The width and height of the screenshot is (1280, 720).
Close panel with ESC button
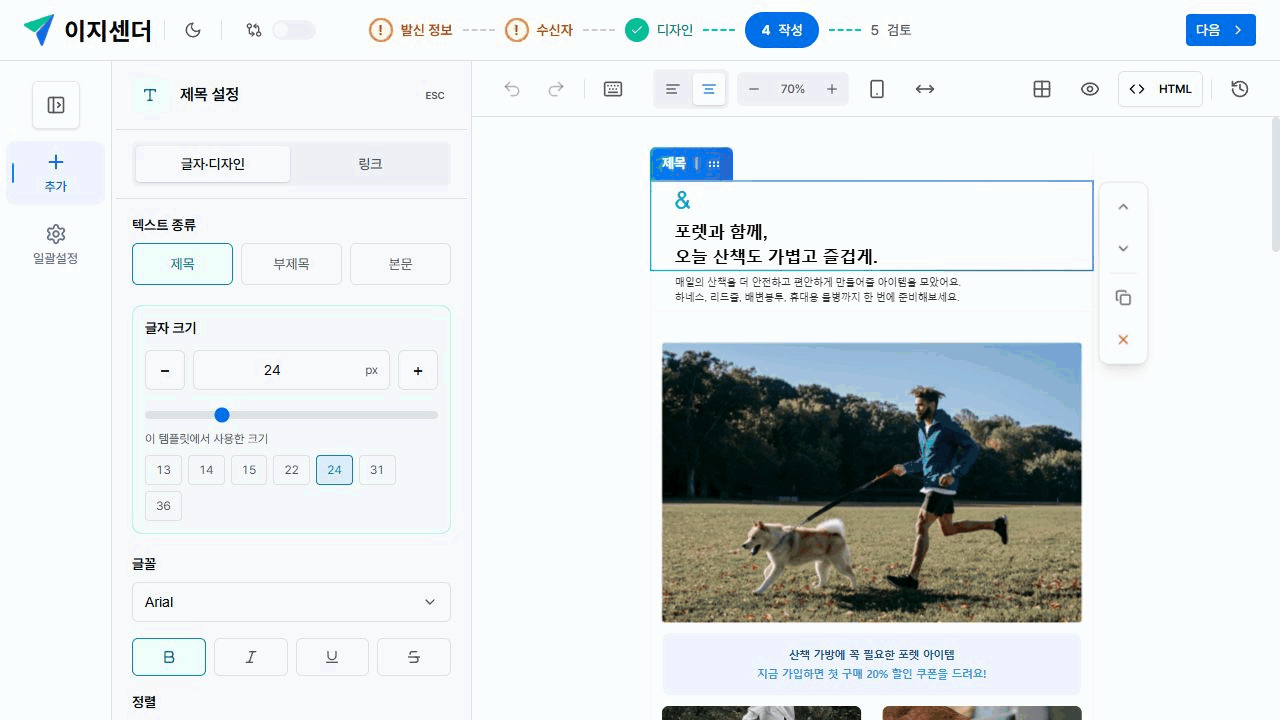click(435, 95)
